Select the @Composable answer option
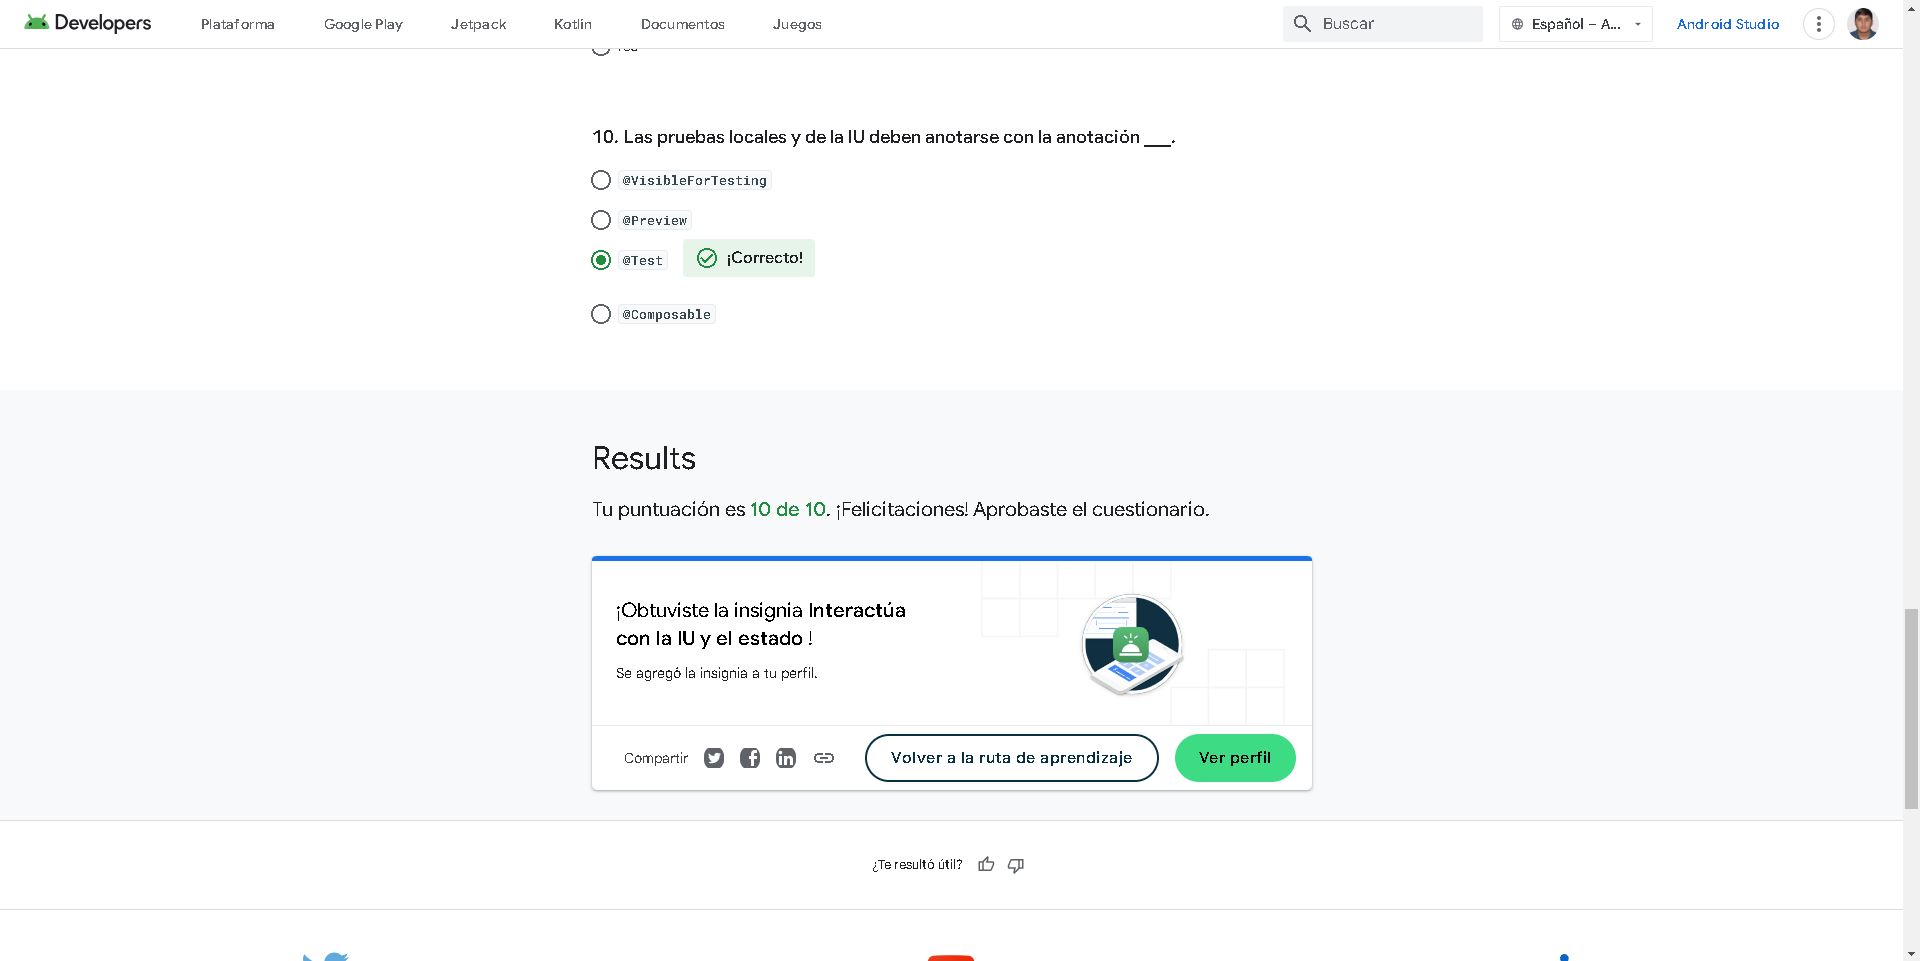This screenshot has width=1920, height=961. (601, 314)
